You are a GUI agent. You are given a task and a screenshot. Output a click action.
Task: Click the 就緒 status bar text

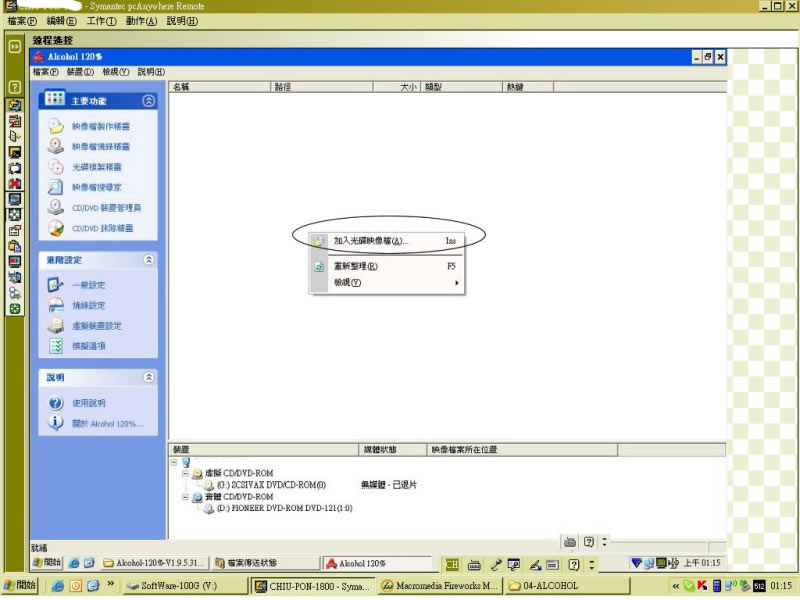(x=39, y=548)
